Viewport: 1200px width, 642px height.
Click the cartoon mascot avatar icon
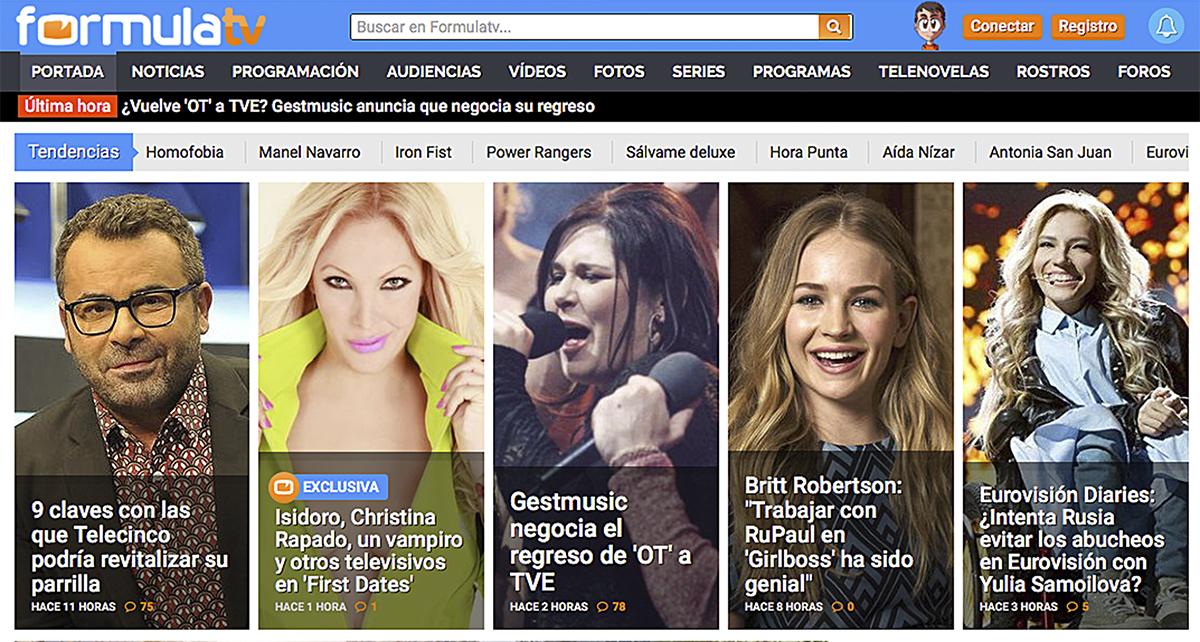pos(930,26)
